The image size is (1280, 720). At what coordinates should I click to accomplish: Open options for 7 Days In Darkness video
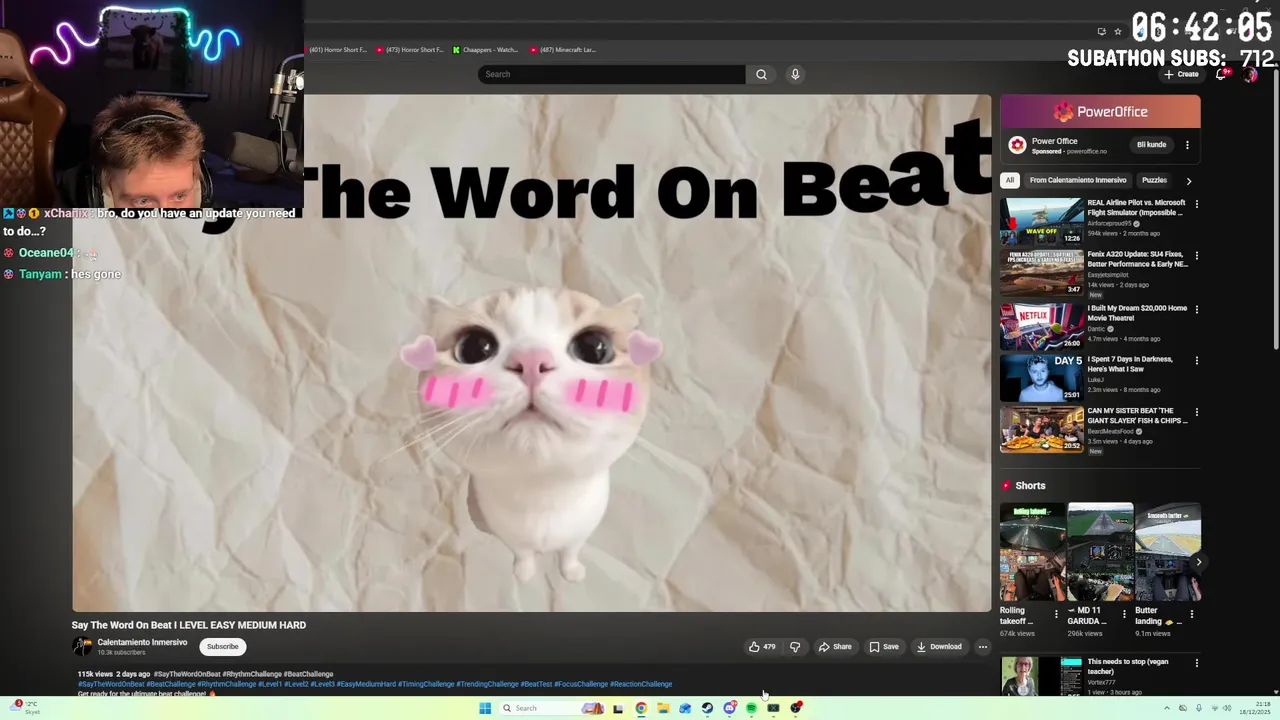(1196, 360)
